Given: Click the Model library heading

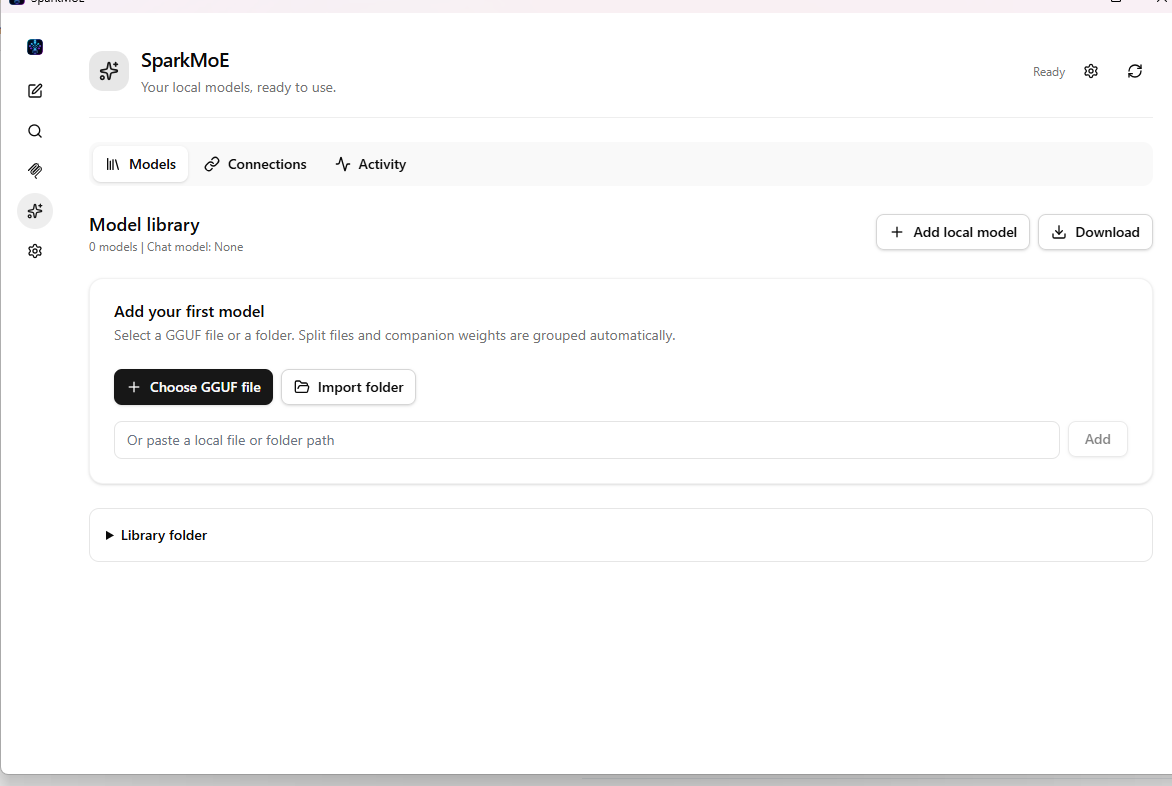Looking at the screenshot, I should [x=144, y=225].
